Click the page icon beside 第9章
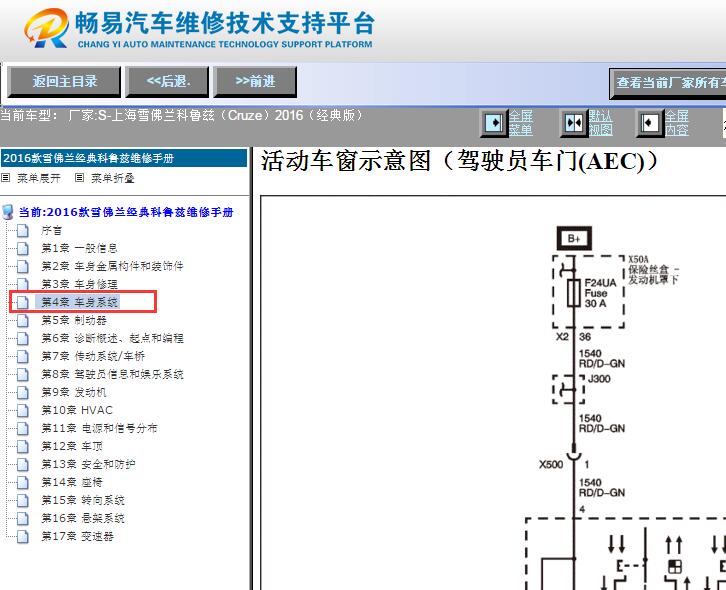 click(x=23, y=392)
